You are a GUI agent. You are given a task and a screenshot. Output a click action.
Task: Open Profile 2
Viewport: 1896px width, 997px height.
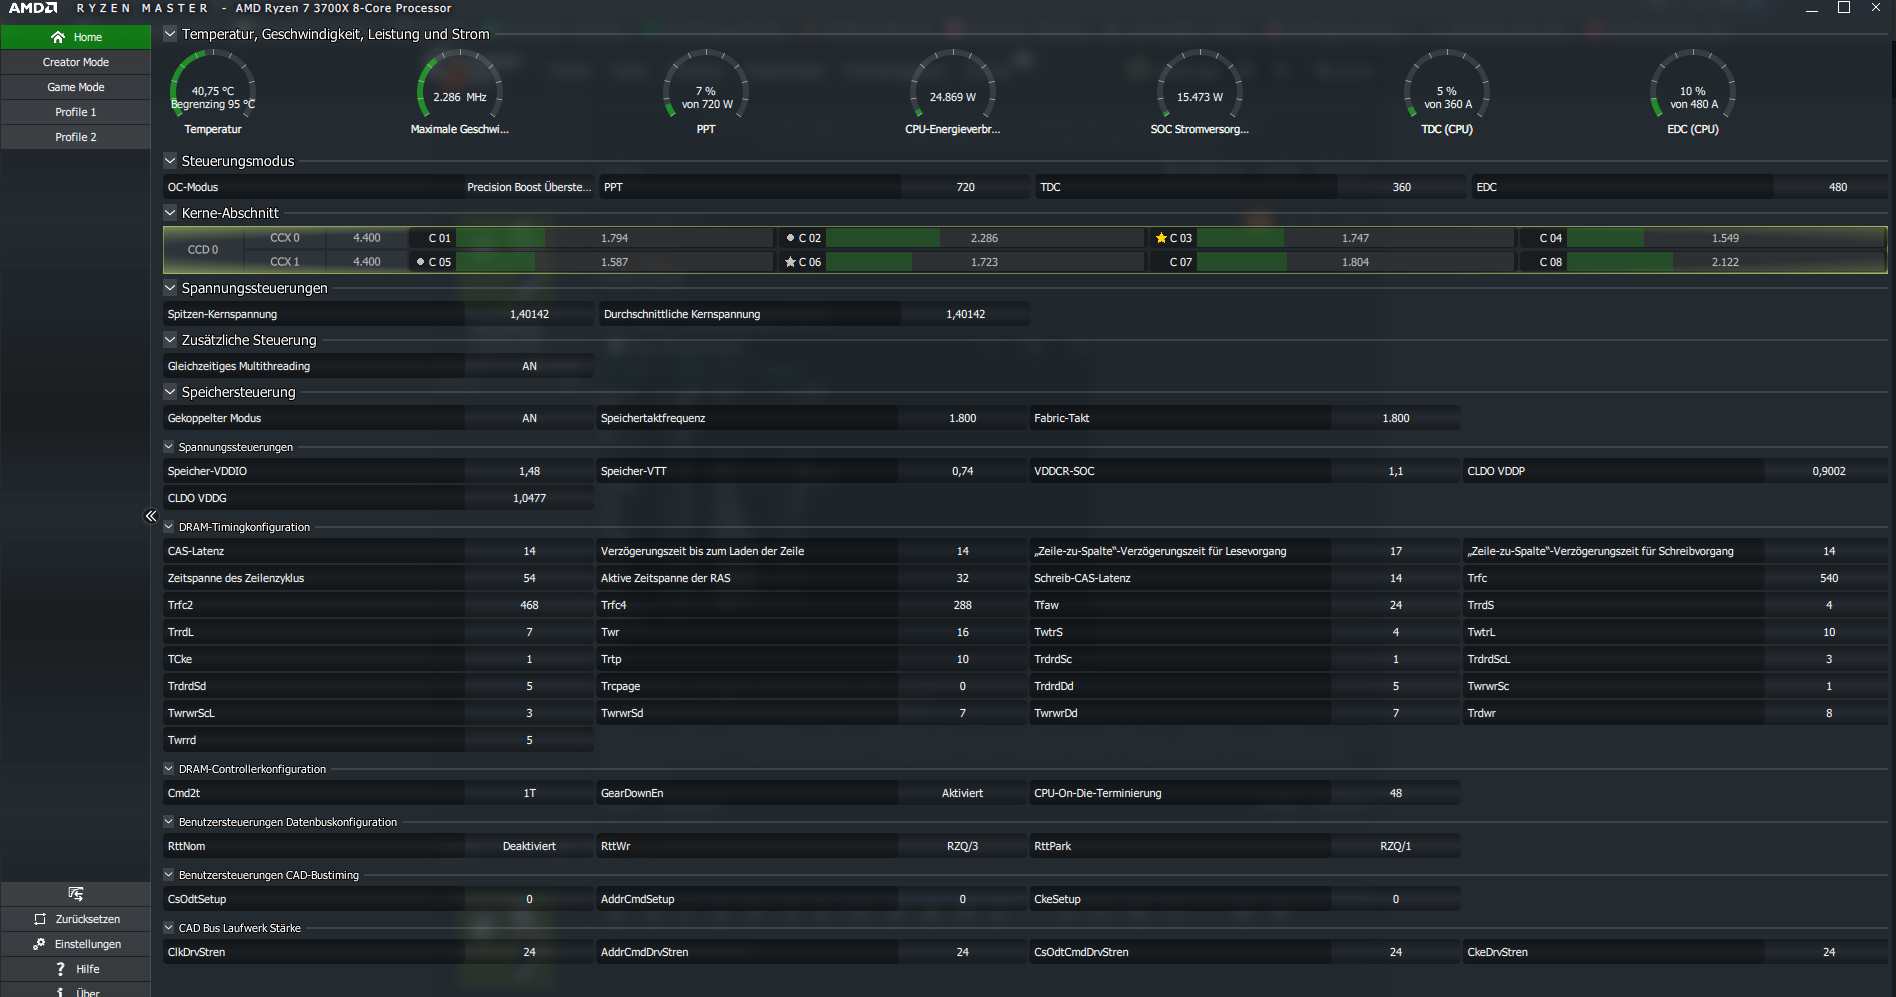[x=76, y=137]
